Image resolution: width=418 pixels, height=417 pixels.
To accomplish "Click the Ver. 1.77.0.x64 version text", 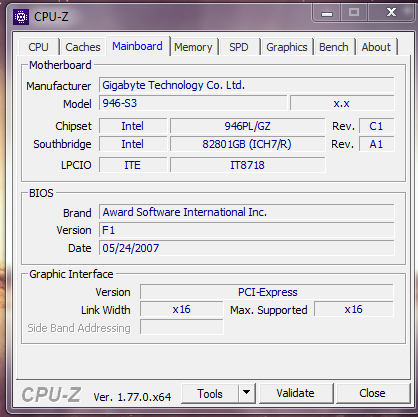I will [132, 397].
